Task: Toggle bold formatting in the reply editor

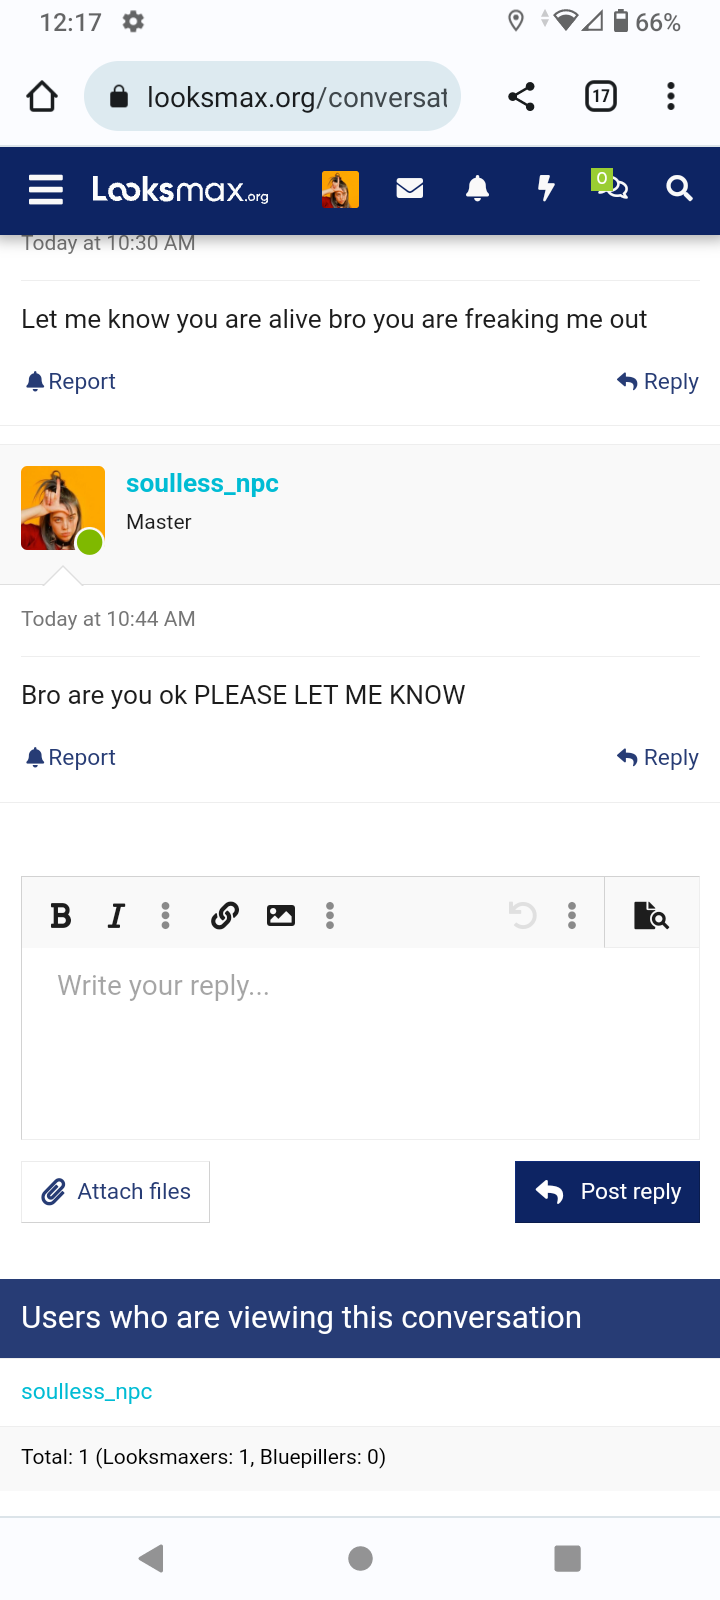Action: pyautogui.click(x=61, y=915)
